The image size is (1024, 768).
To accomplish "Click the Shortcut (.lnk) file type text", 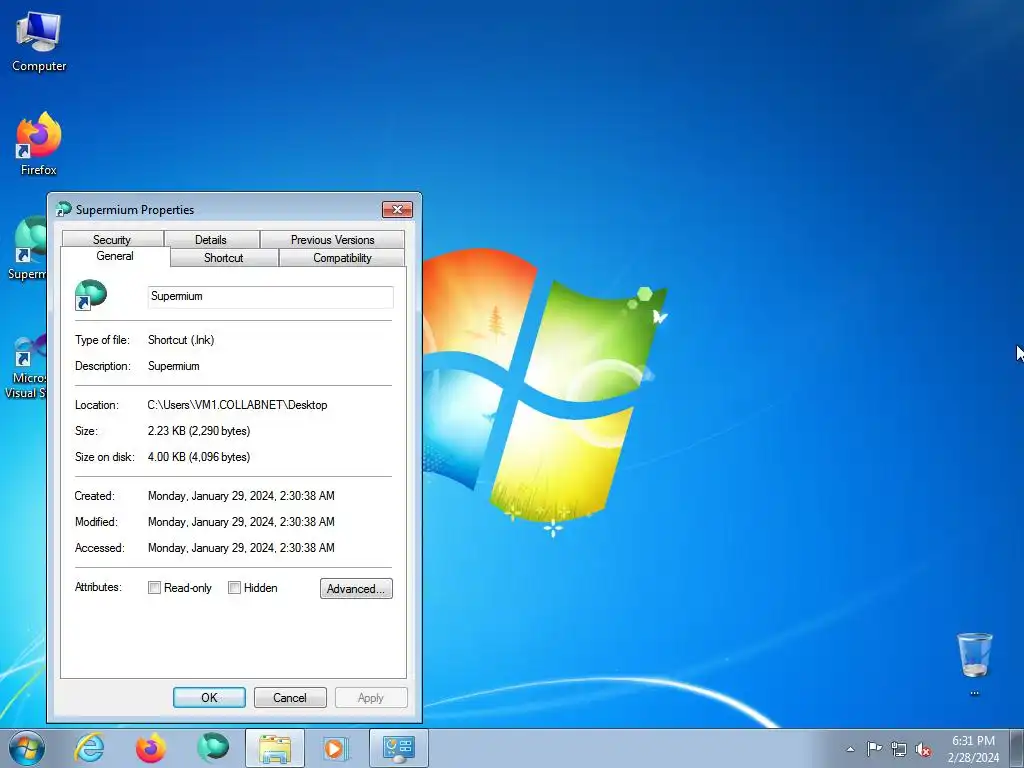I will [181, 340].
